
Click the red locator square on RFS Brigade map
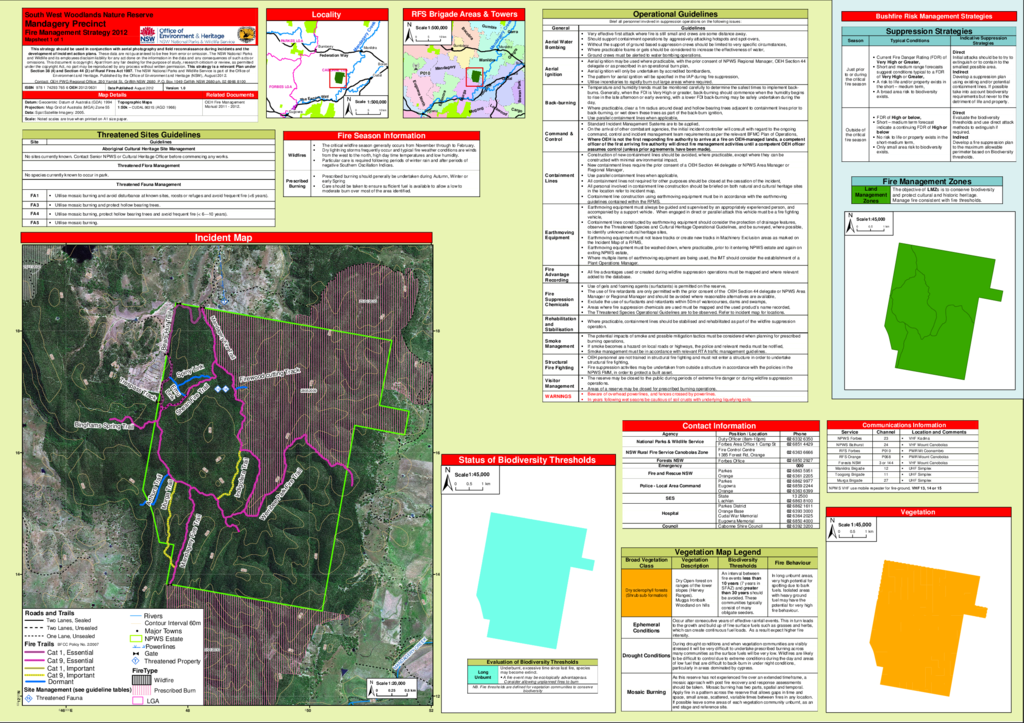pyautogui.click(x=474, y=77)
